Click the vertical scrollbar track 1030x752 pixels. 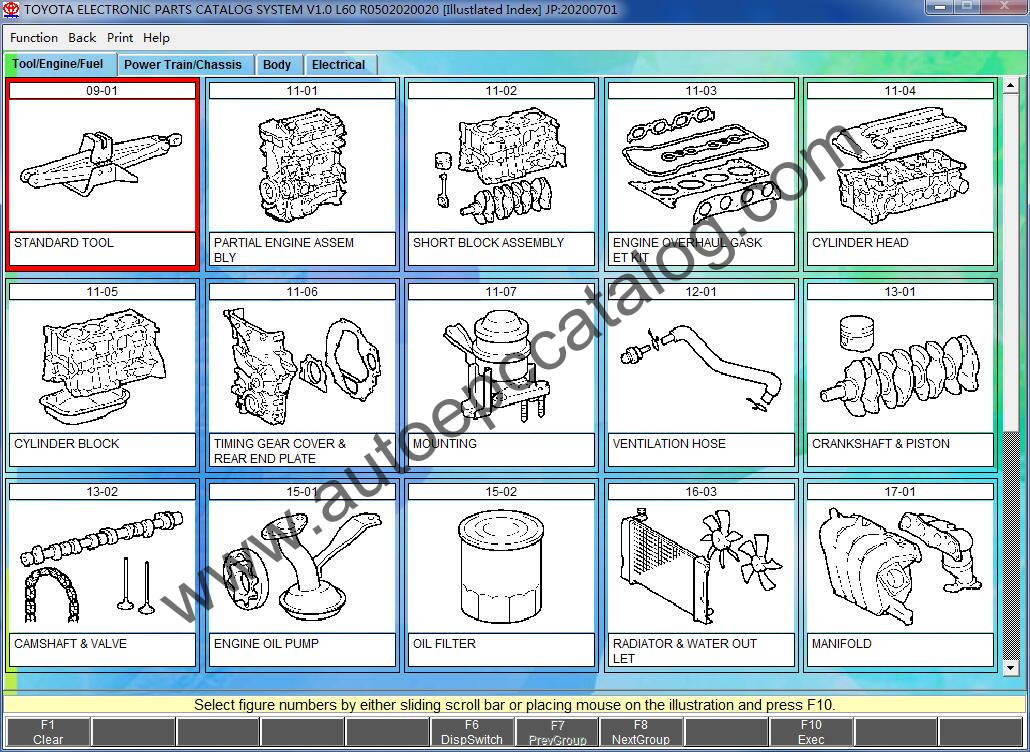click(x=1010, y=545)
